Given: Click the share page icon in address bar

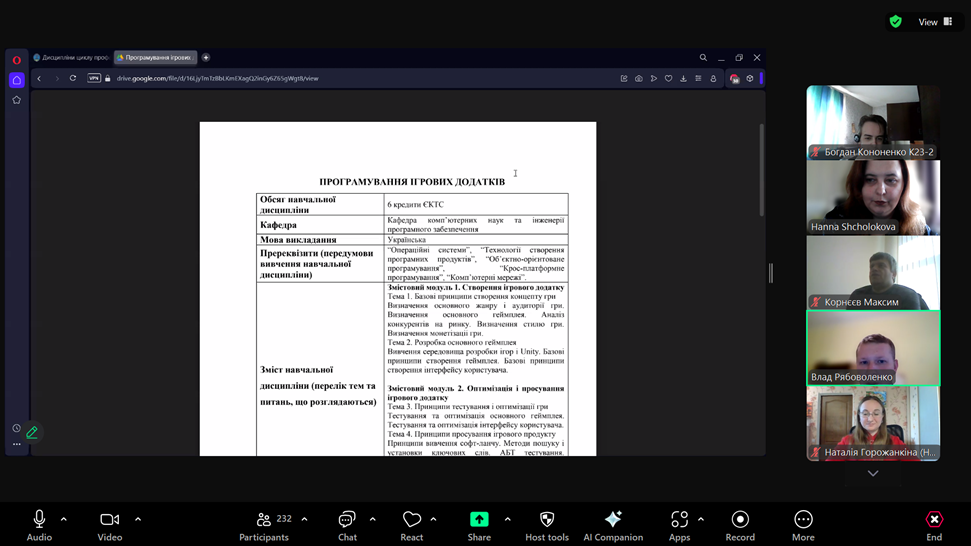Looking at the screenshot, I should tap(624, 79).
